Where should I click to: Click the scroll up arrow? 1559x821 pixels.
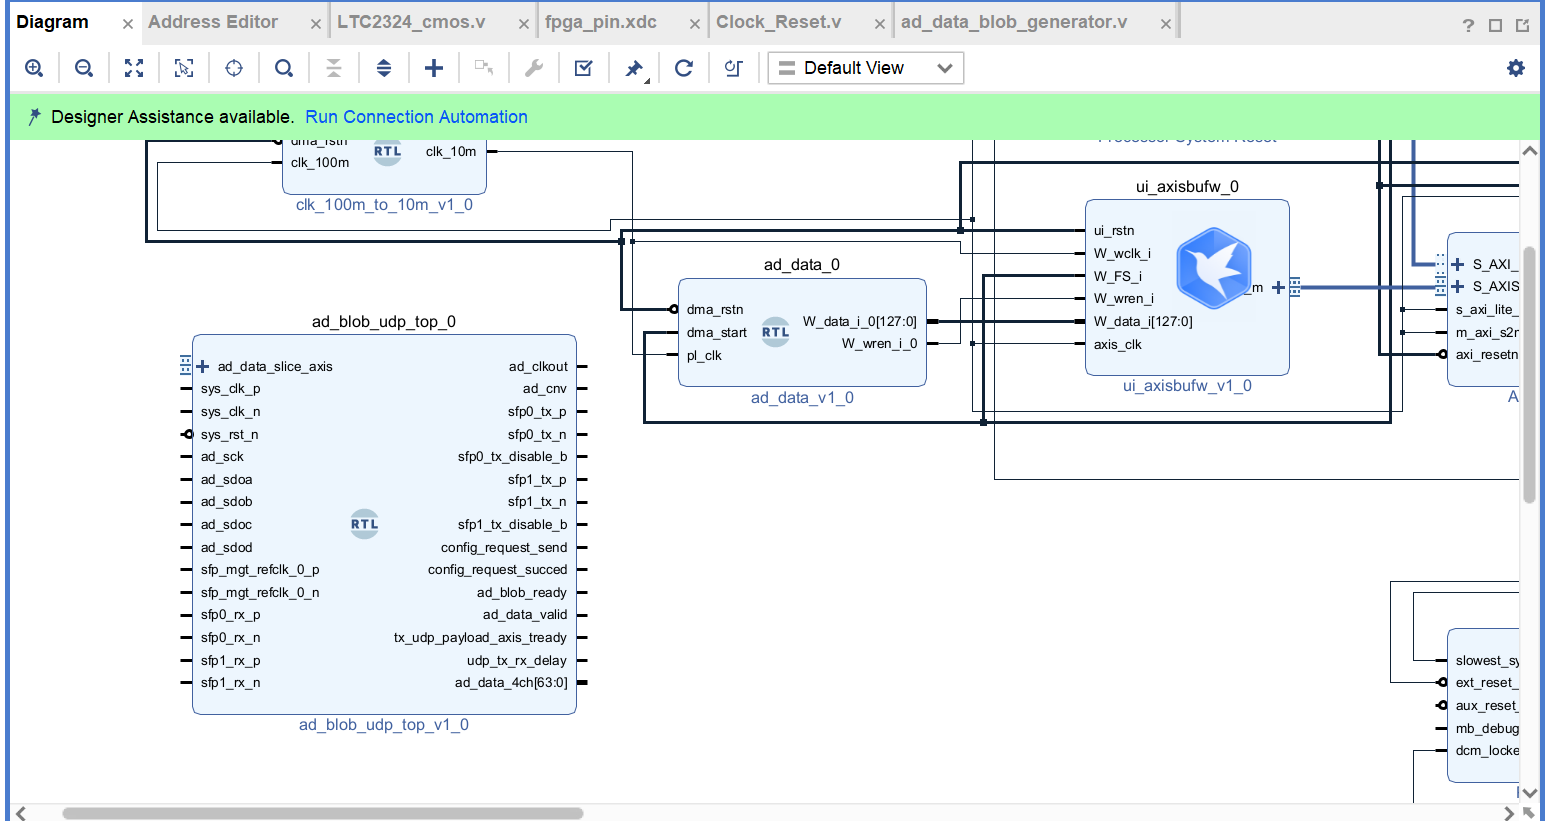(1529, 151)
